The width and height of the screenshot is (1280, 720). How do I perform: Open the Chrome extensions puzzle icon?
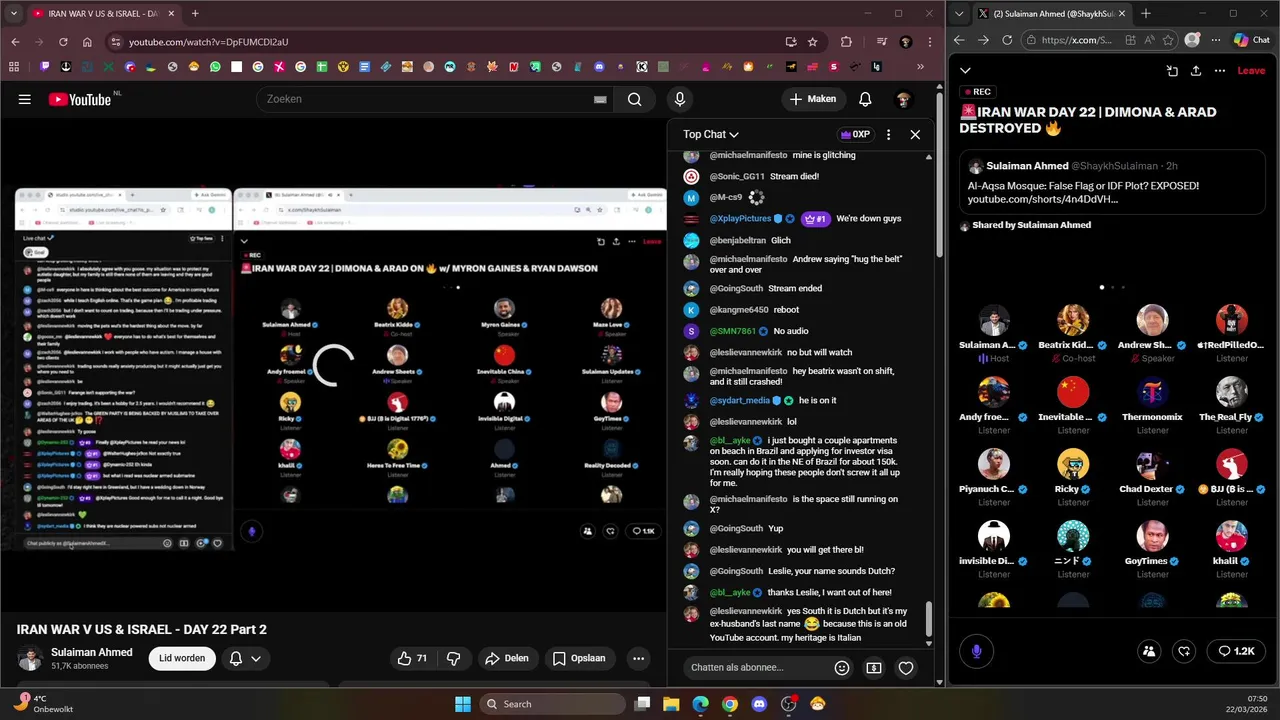(847, 42)
